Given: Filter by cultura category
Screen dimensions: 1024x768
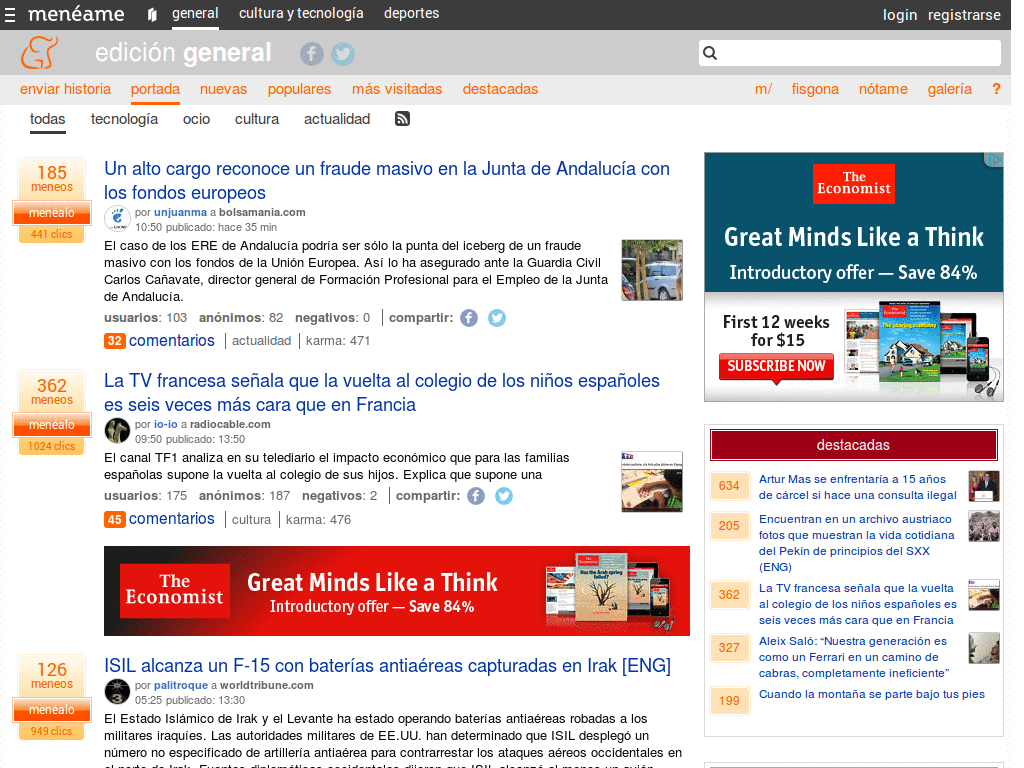Looking at the screenshot, I should pyautogui.click(x=257, y=119).
